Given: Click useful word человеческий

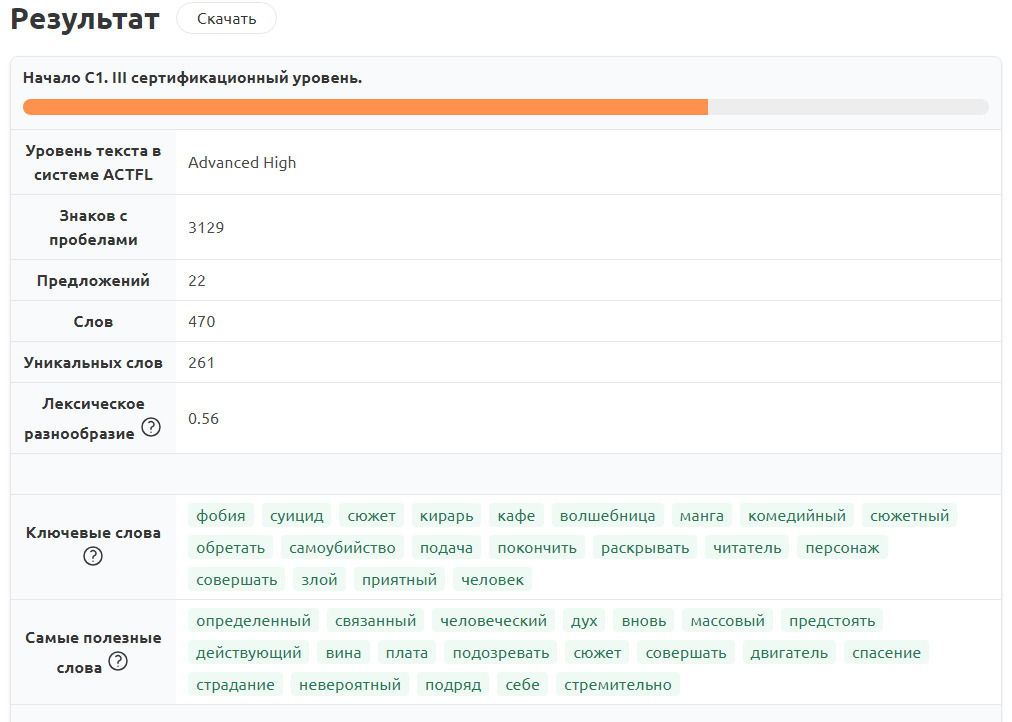Looking at the screenshot, I should click(493, 621).
